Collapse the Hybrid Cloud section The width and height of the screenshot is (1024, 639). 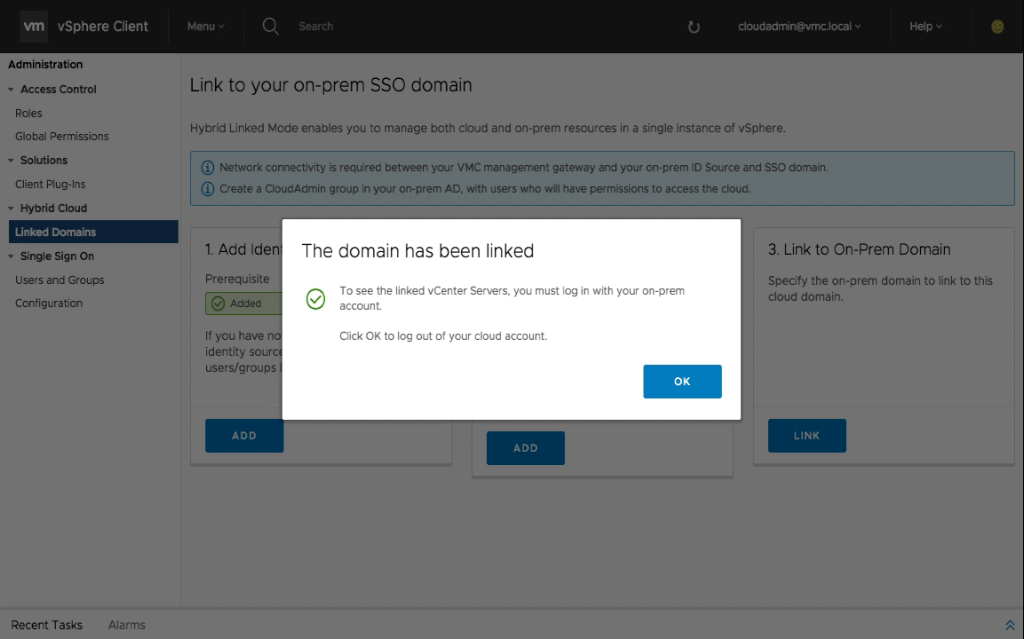[10, 208]
